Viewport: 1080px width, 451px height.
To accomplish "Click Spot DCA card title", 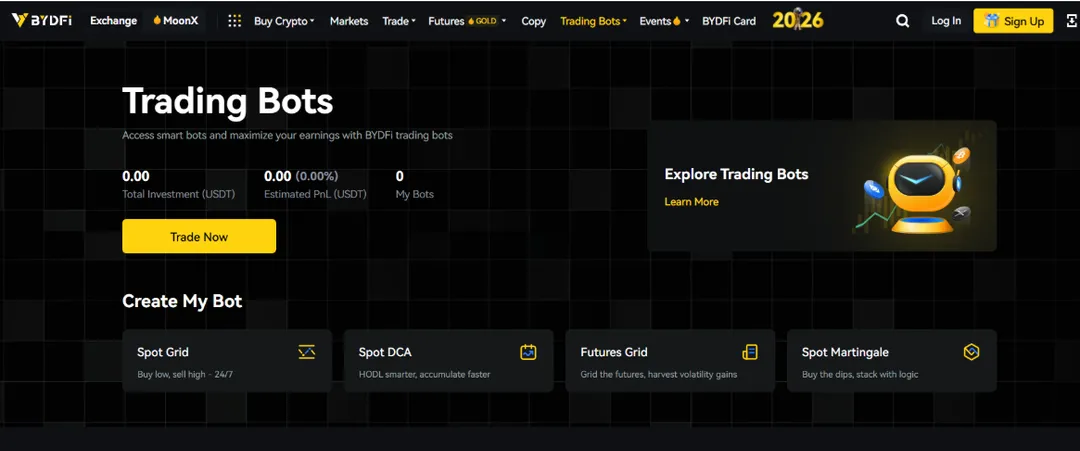I will (385, 352).
